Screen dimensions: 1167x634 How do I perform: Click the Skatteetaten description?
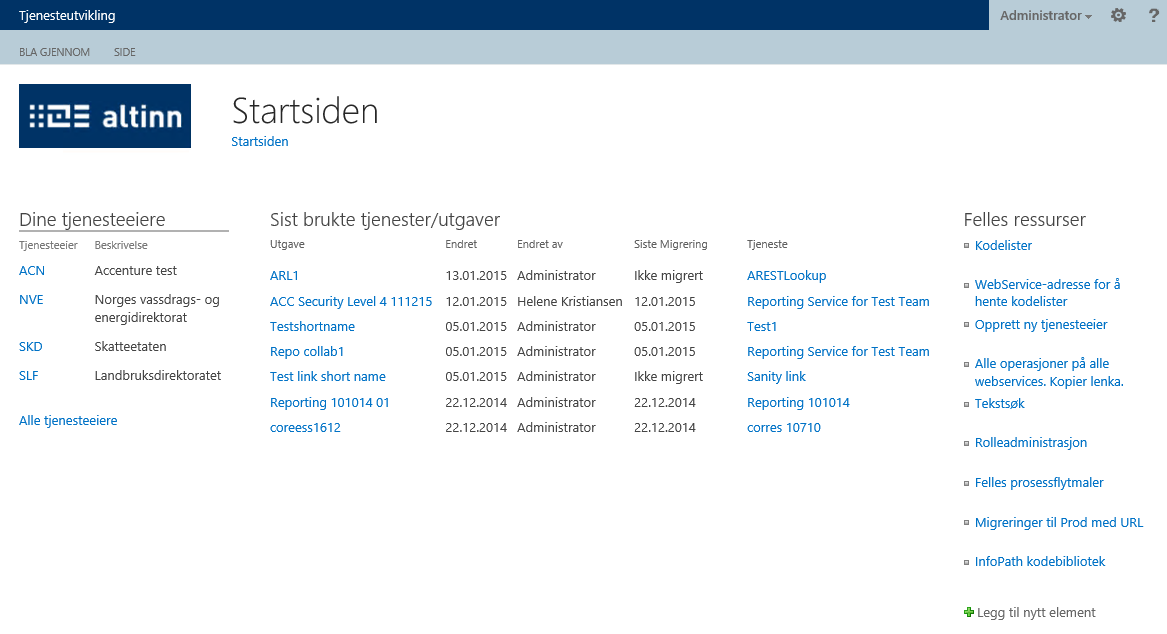(x=130, y=347)
